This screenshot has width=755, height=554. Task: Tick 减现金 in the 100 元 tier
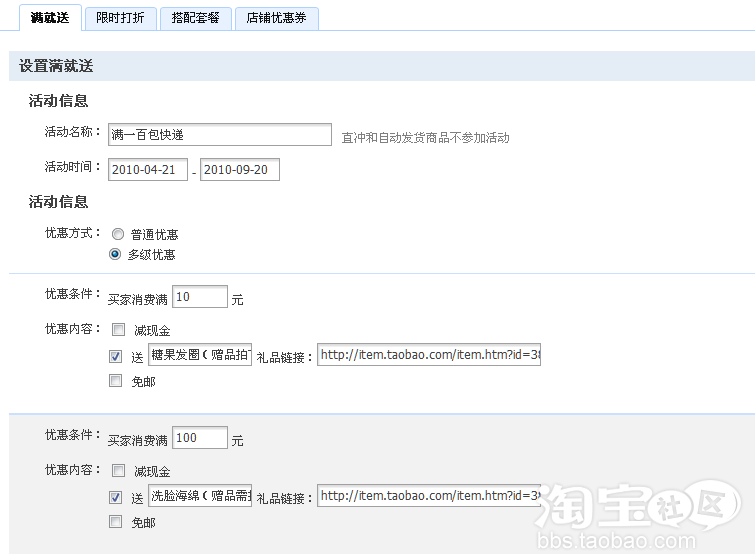click(x=117, y=471)
